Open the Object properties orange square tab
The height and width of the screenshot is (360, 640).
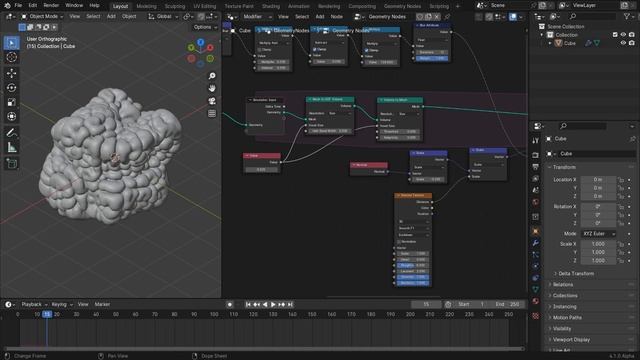[x=536, y=231]
